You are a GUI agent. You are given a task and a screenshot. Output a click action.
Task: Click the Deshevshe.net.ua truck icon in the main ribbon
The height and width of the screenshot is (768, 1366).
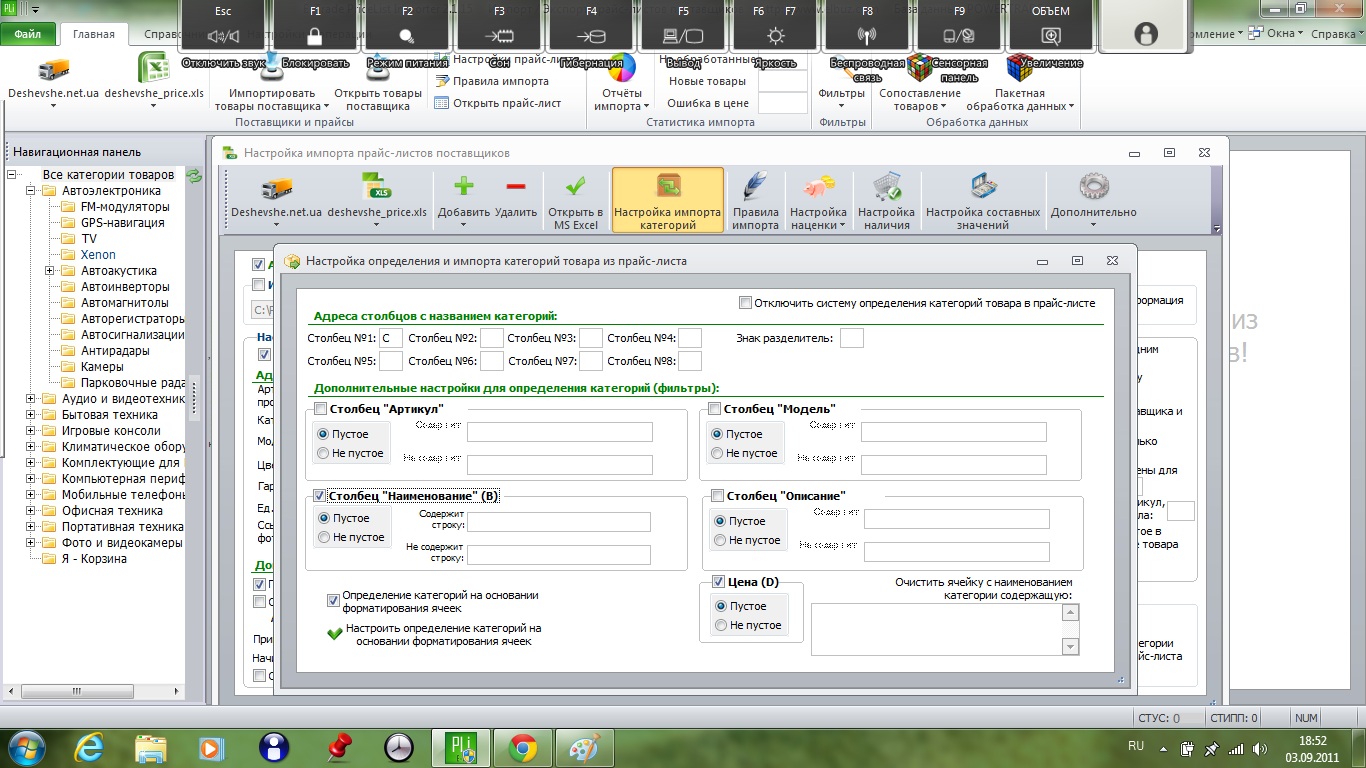point(53,70)
